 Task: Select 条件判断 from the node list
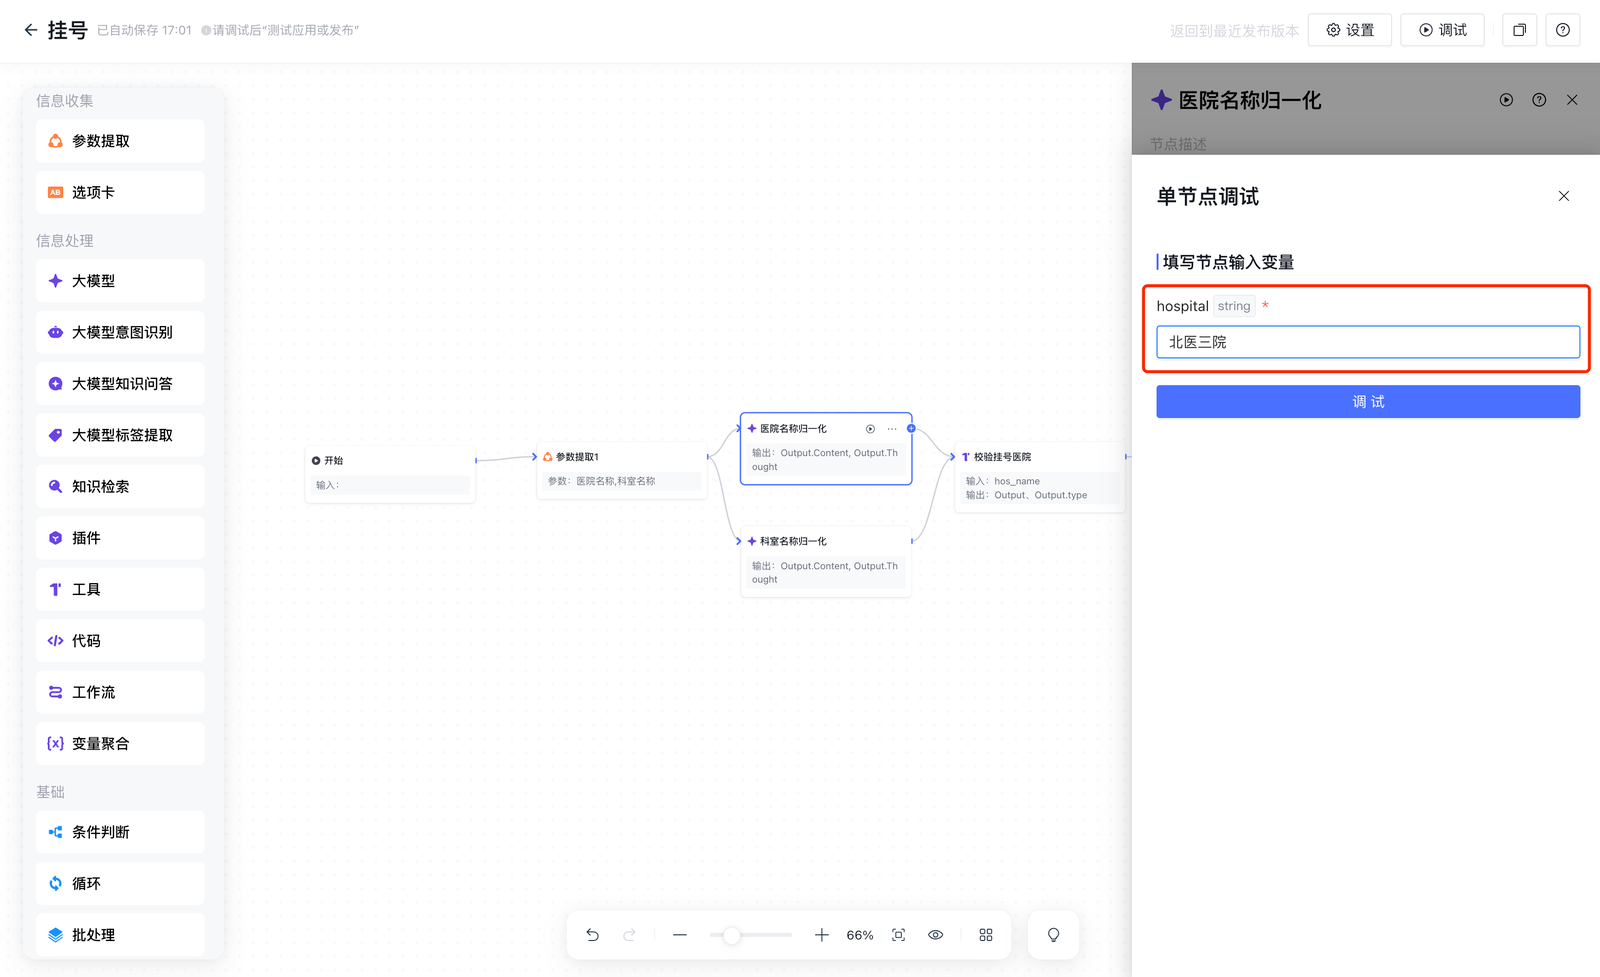pyautogui.click(x=121, y=832)
